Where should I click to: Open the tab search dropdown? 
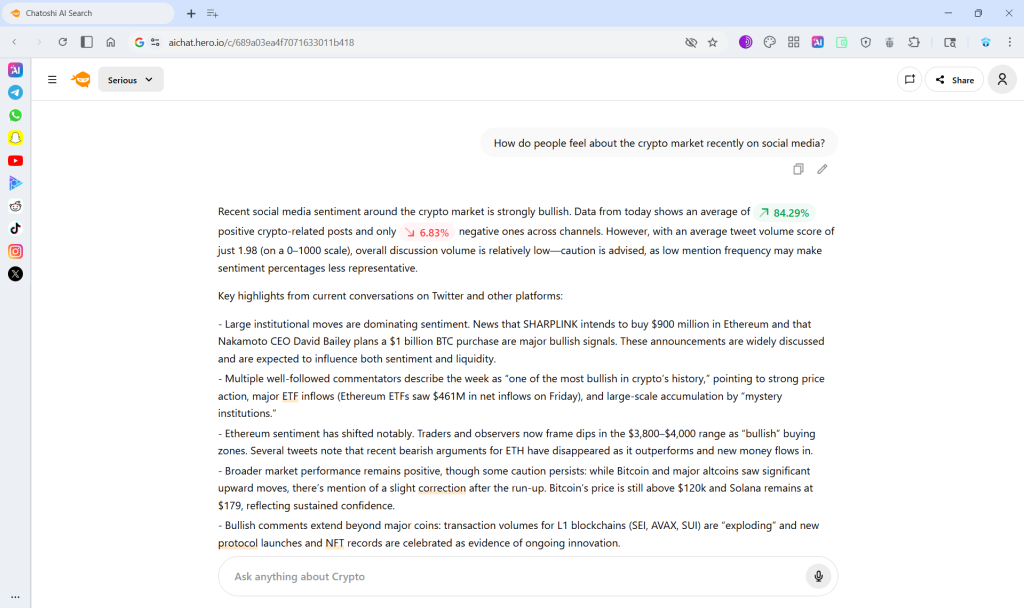[212, 13]
